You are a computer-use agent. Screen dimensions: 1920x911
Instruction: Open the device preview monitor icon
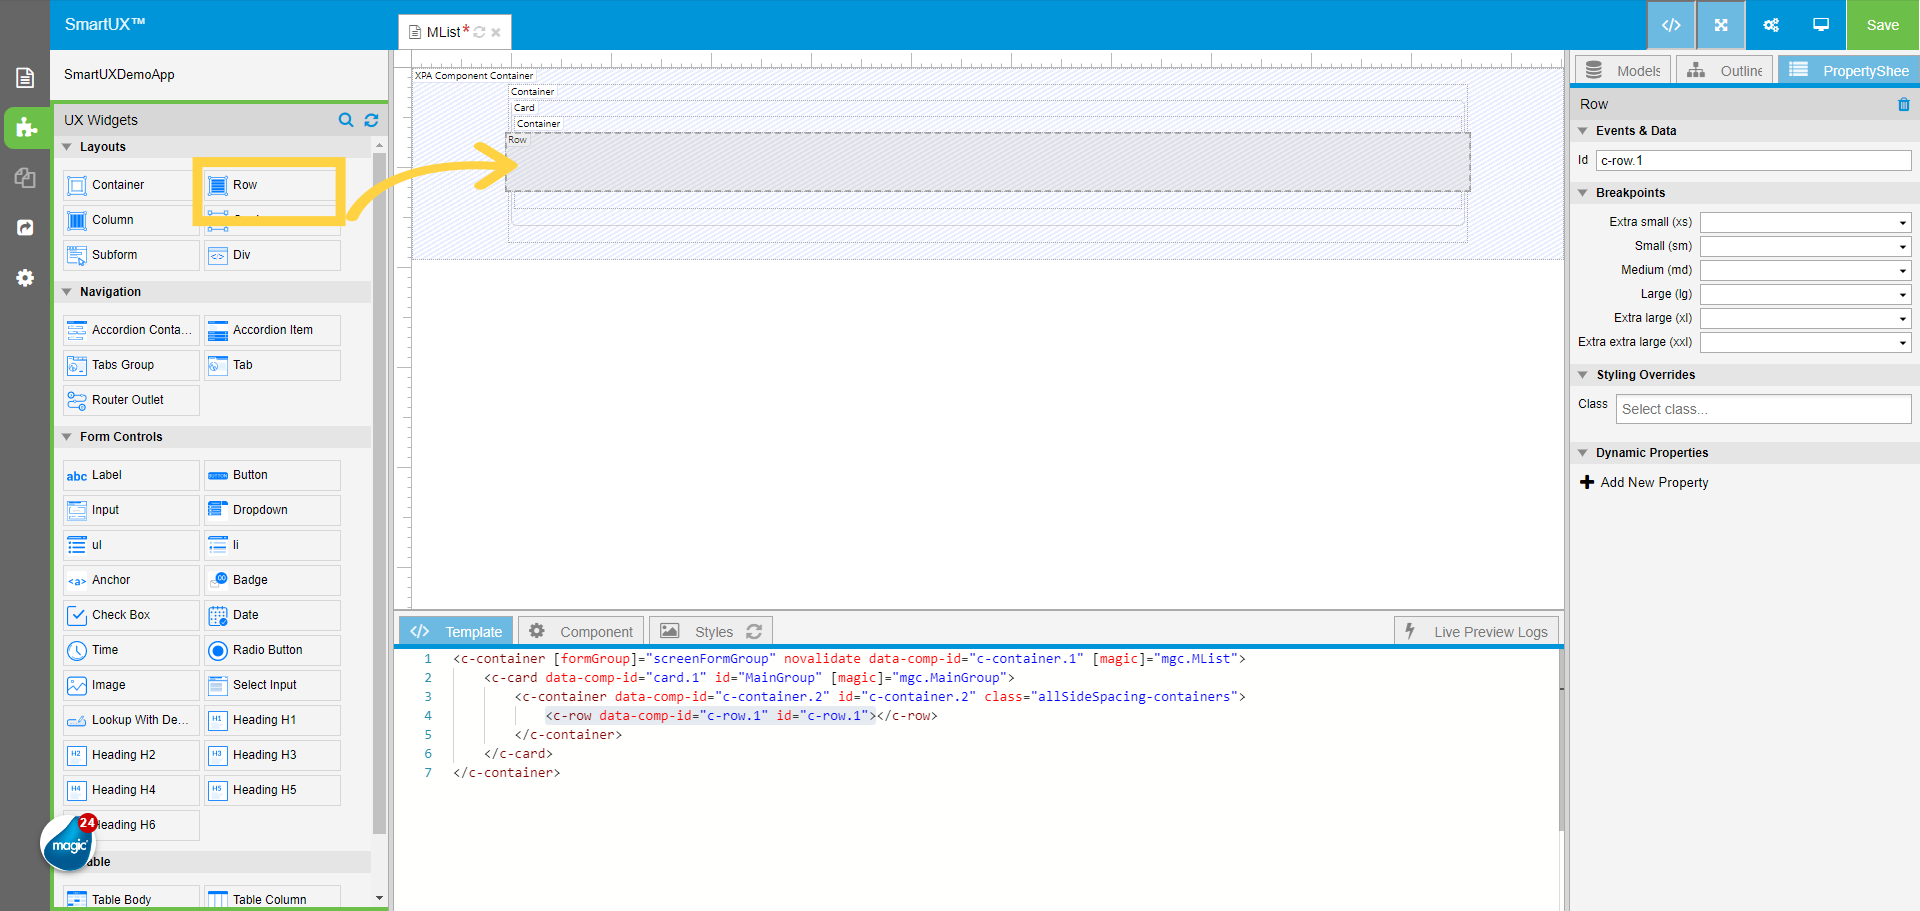(x=1820, y=25)
